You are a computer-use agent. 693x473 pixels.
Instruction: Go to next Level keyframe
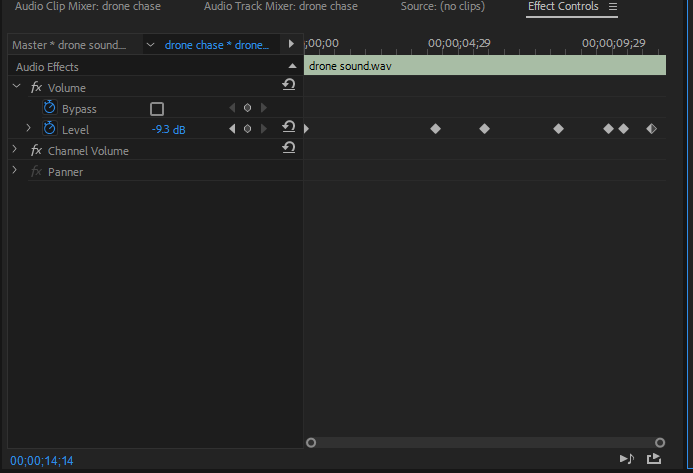264,129
